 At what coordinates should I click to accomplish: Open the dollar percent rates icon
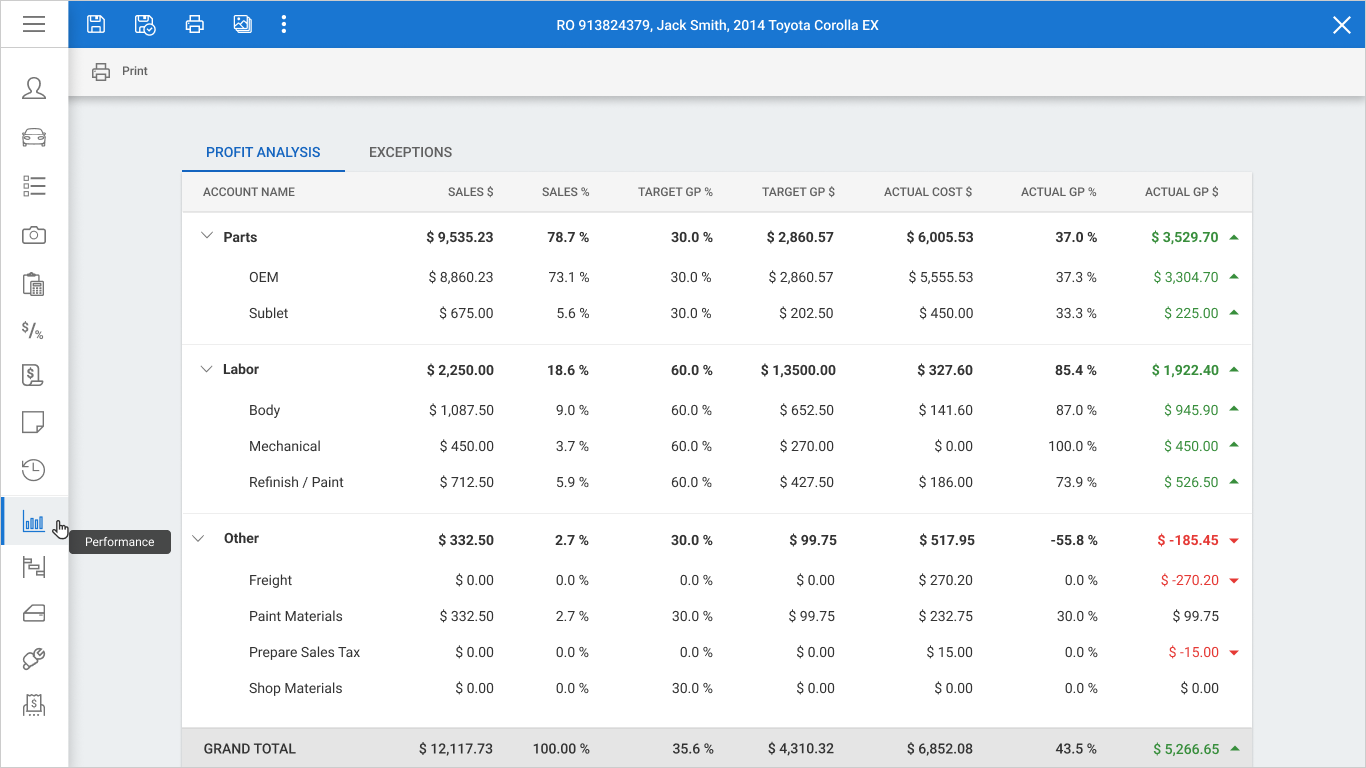33,329
